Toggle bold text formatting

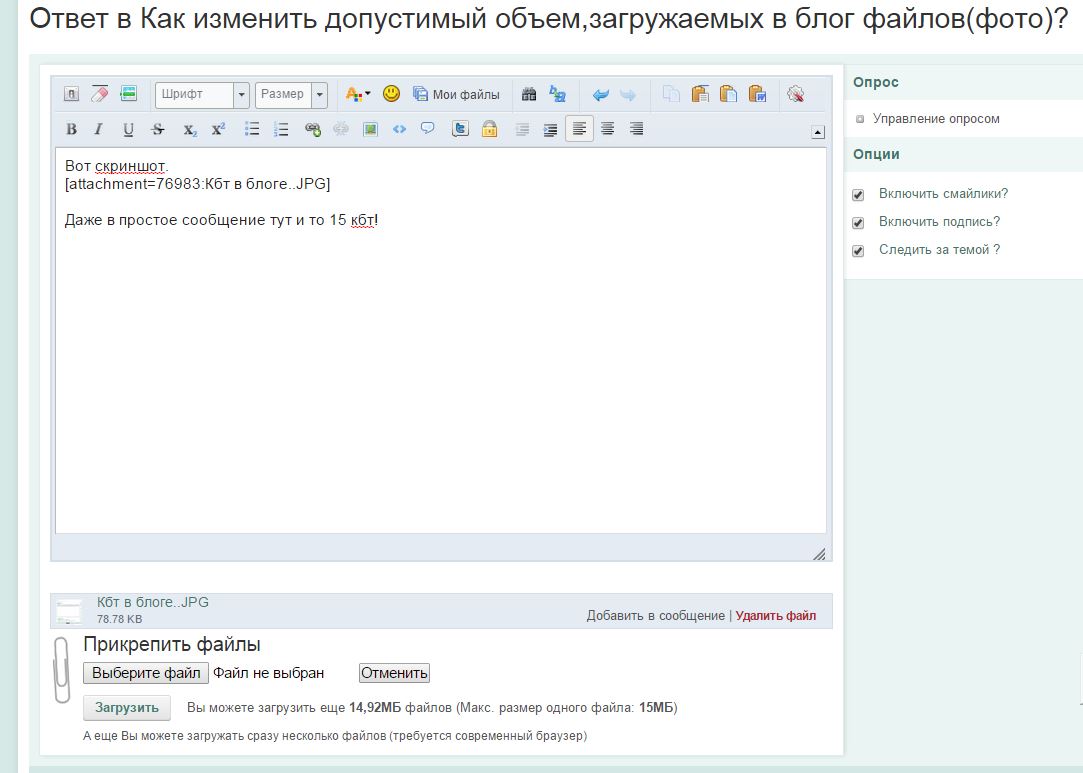click(71, 129)
